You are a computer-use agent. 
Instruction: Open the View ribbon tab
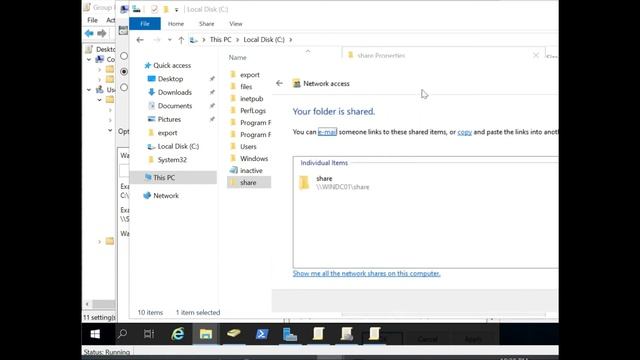pyautogui.click(x=236, y=24)
